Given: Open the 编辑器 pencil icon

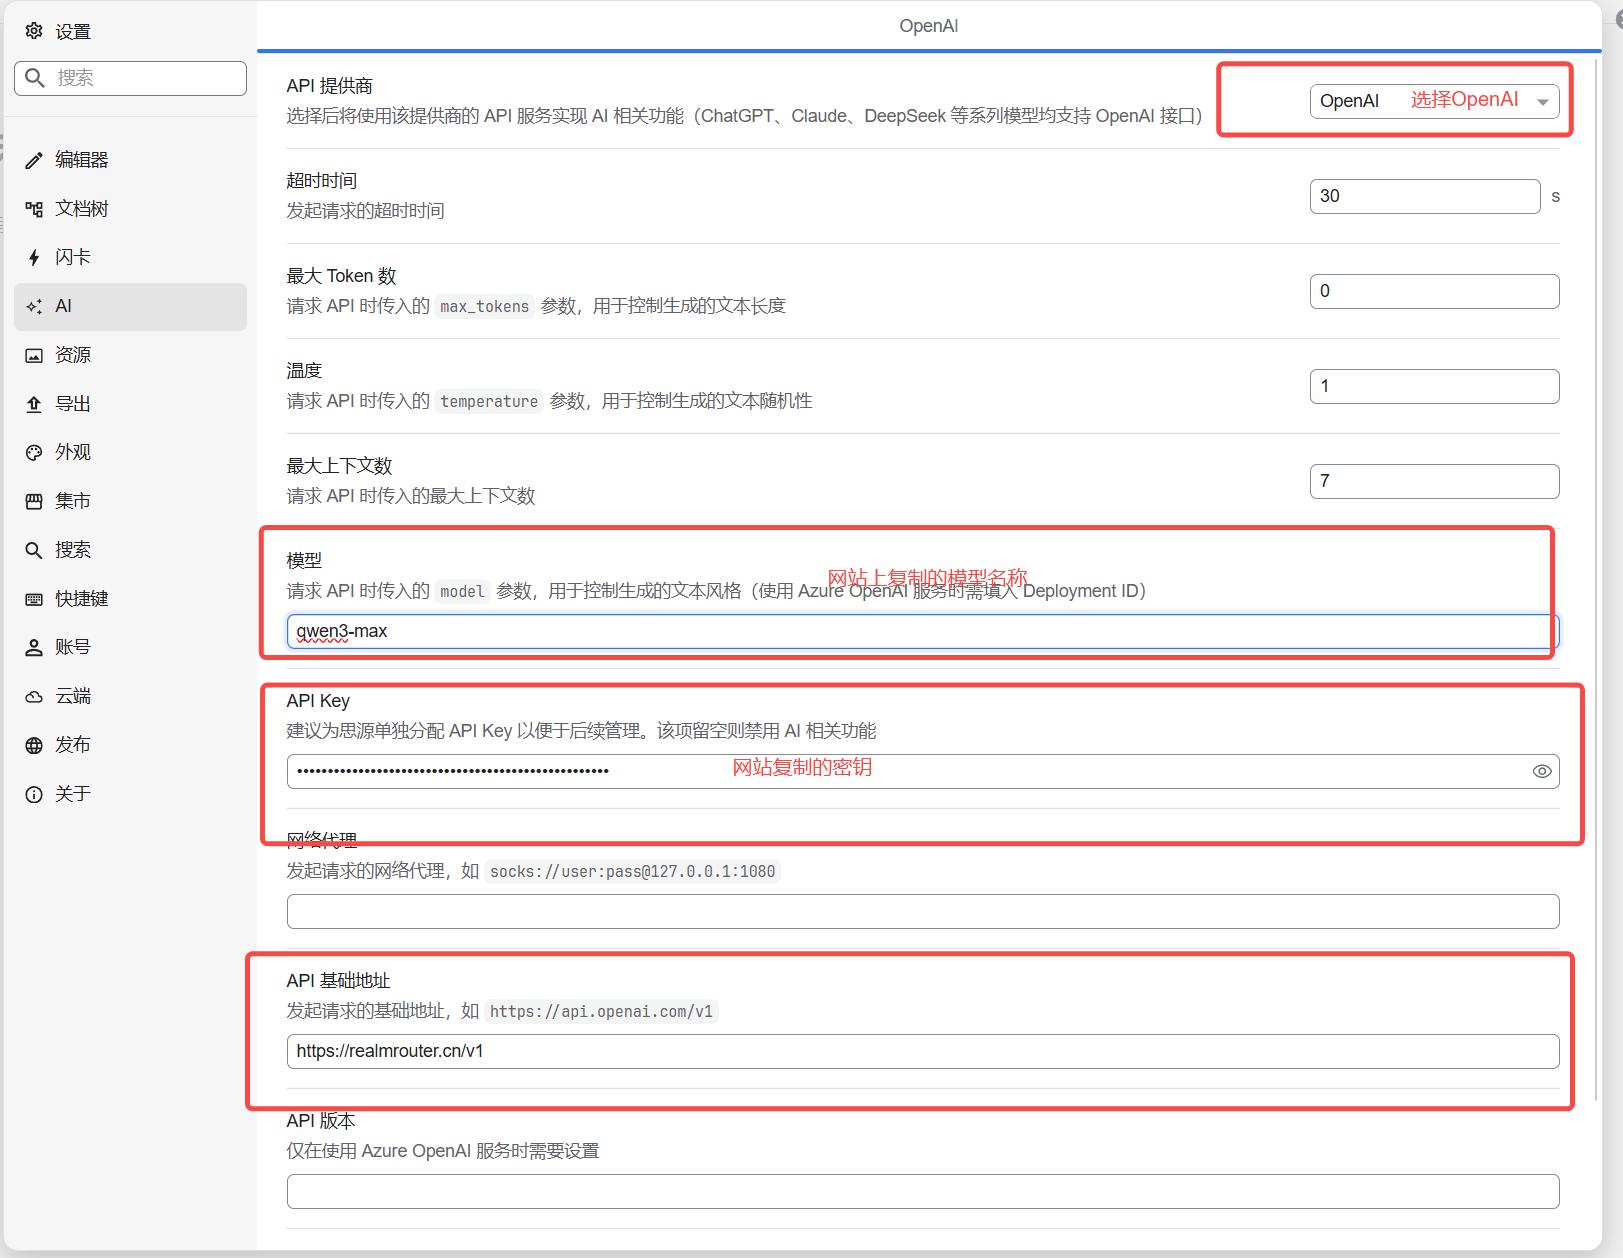Looking at the screenshot, I should point(33,159).
